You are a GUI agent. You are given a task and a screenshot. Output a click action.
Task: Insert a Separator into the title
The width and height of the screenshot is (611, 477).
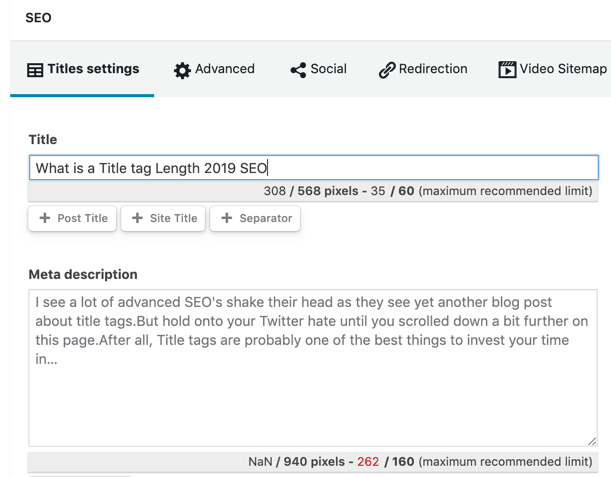coord(255,218)
